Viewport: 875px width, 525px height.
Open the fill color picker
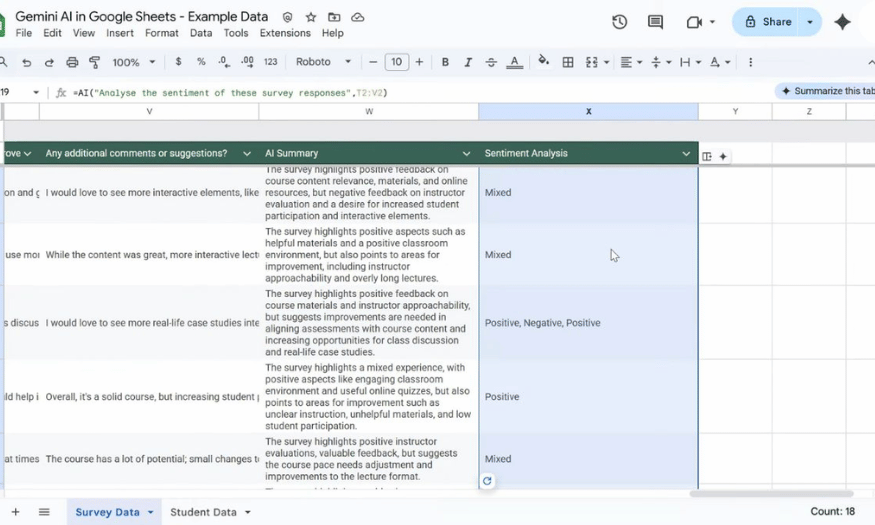point(543,61)
